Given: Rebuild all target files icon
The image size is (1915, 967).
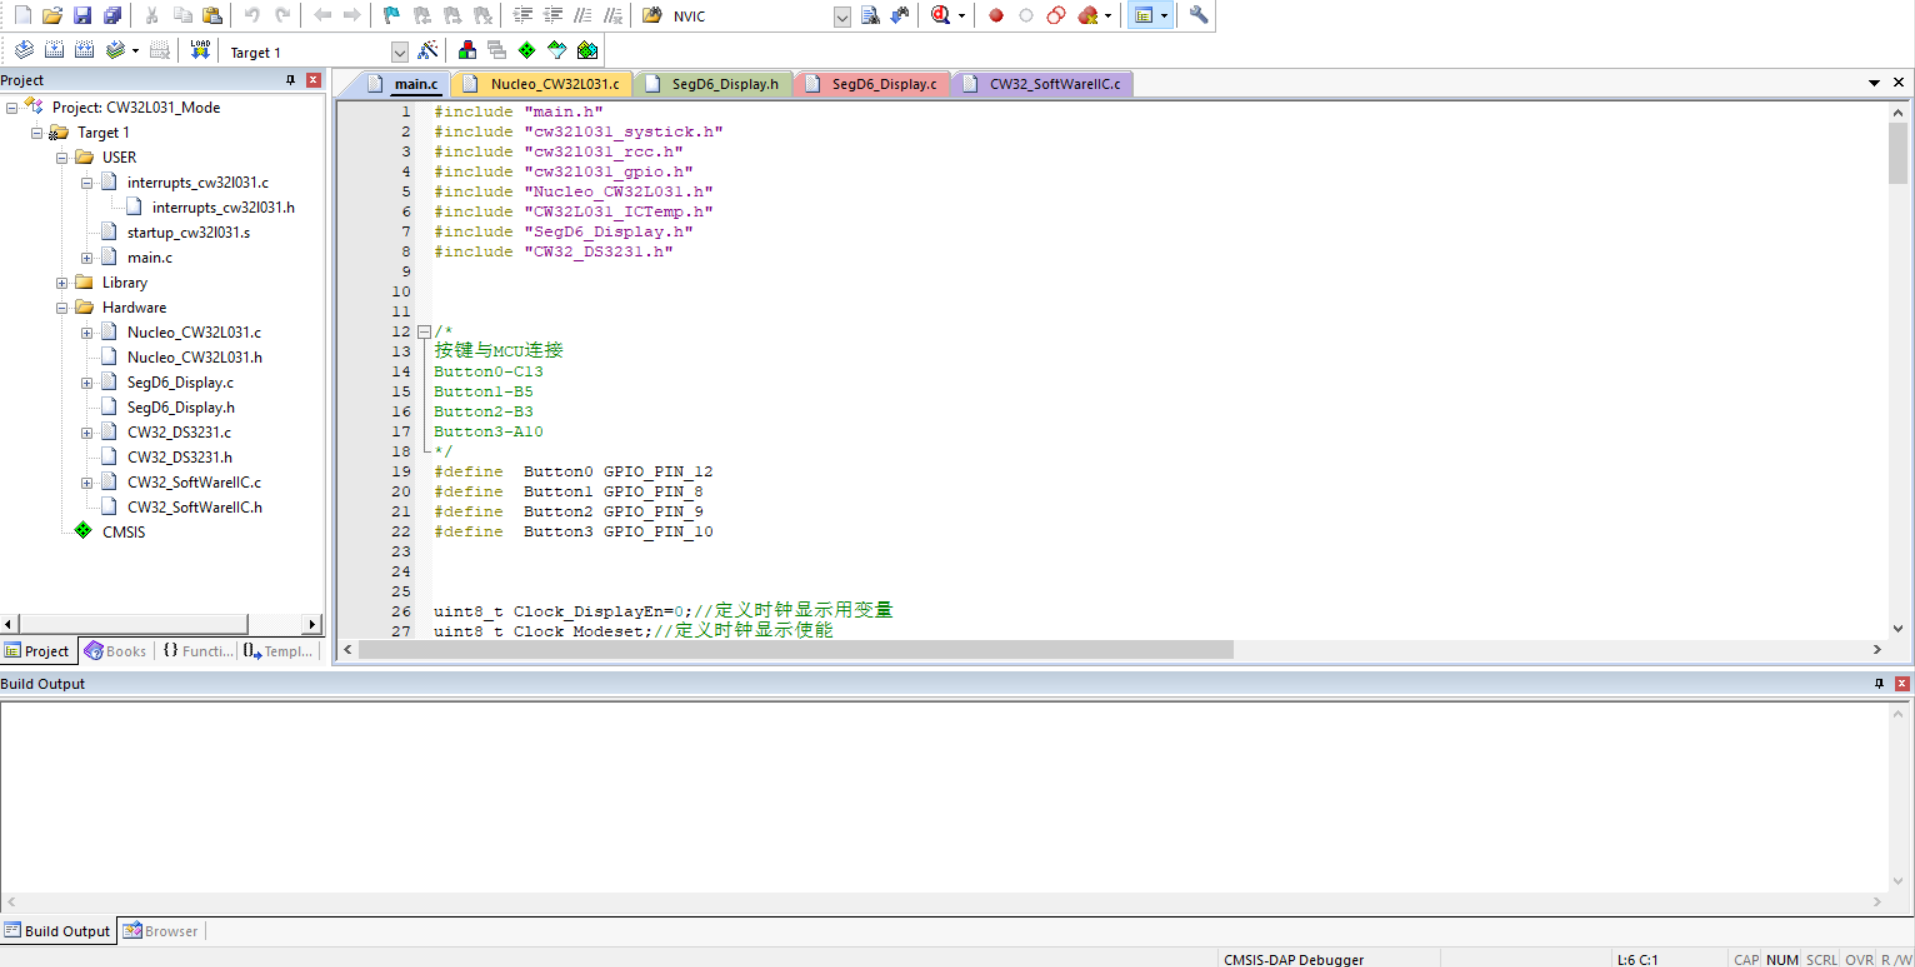Looking at the screenshot, I should 84,50.
